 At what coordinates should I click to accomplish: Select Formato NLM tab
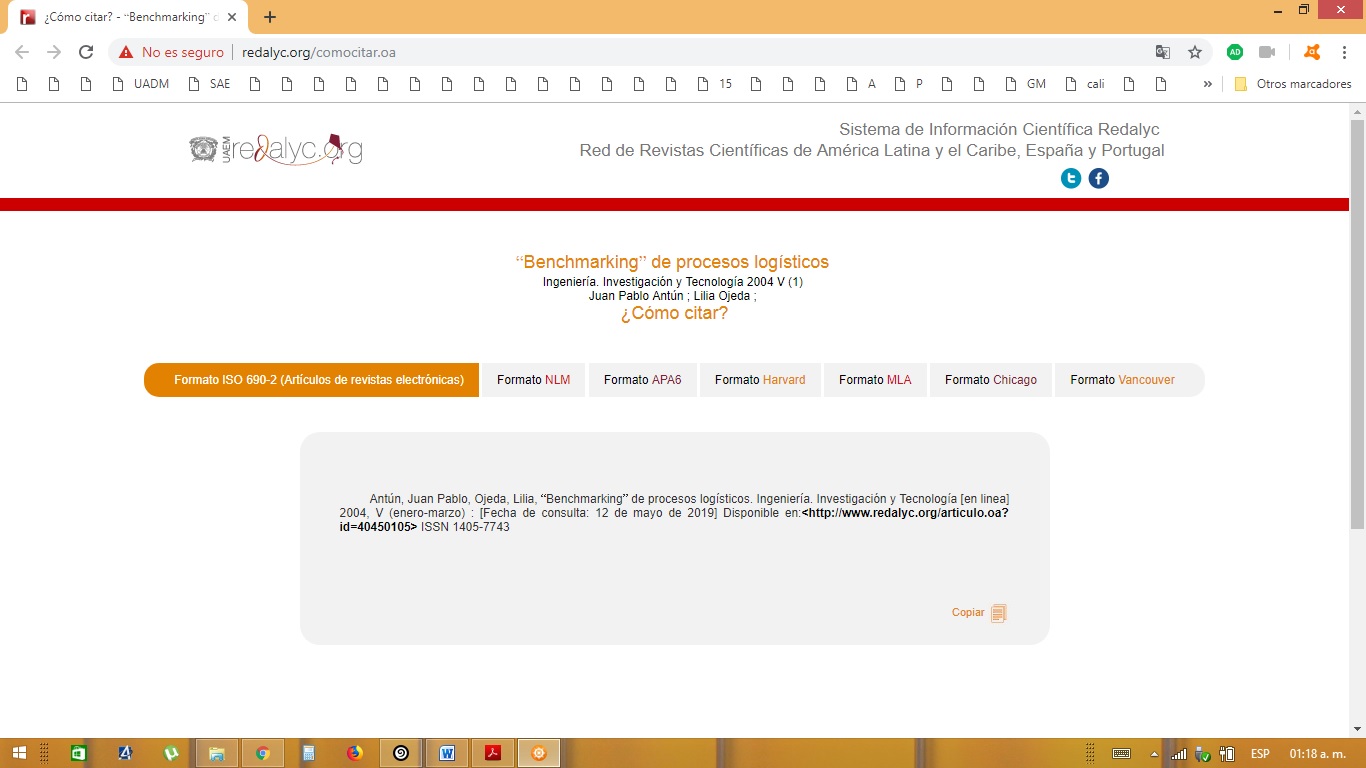tap(533, 380)
